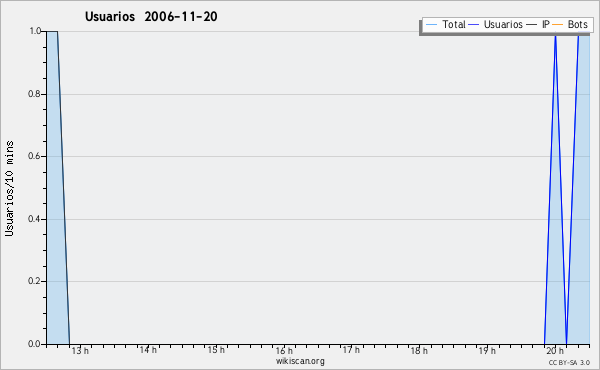Click the 0.4 y-axis value
The width and height of the screenshot is (600, 370).
pos(34,219)
